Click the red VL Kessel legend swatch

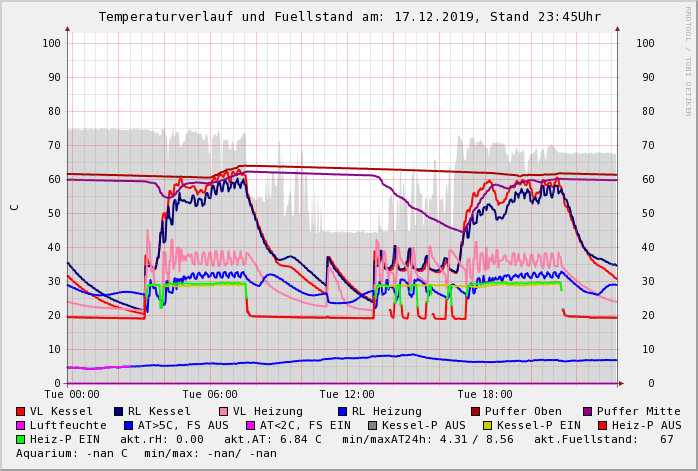click(x=21, y=411)
